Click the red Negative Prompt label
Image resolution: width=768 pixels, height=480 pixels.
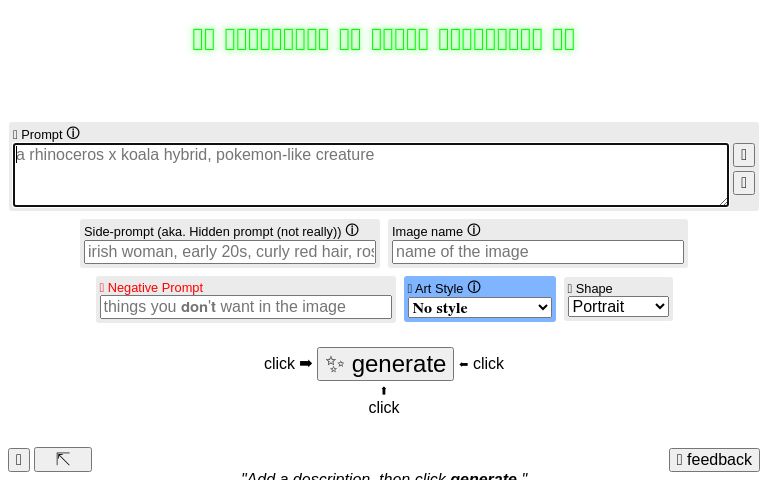(x=155, y=288)
